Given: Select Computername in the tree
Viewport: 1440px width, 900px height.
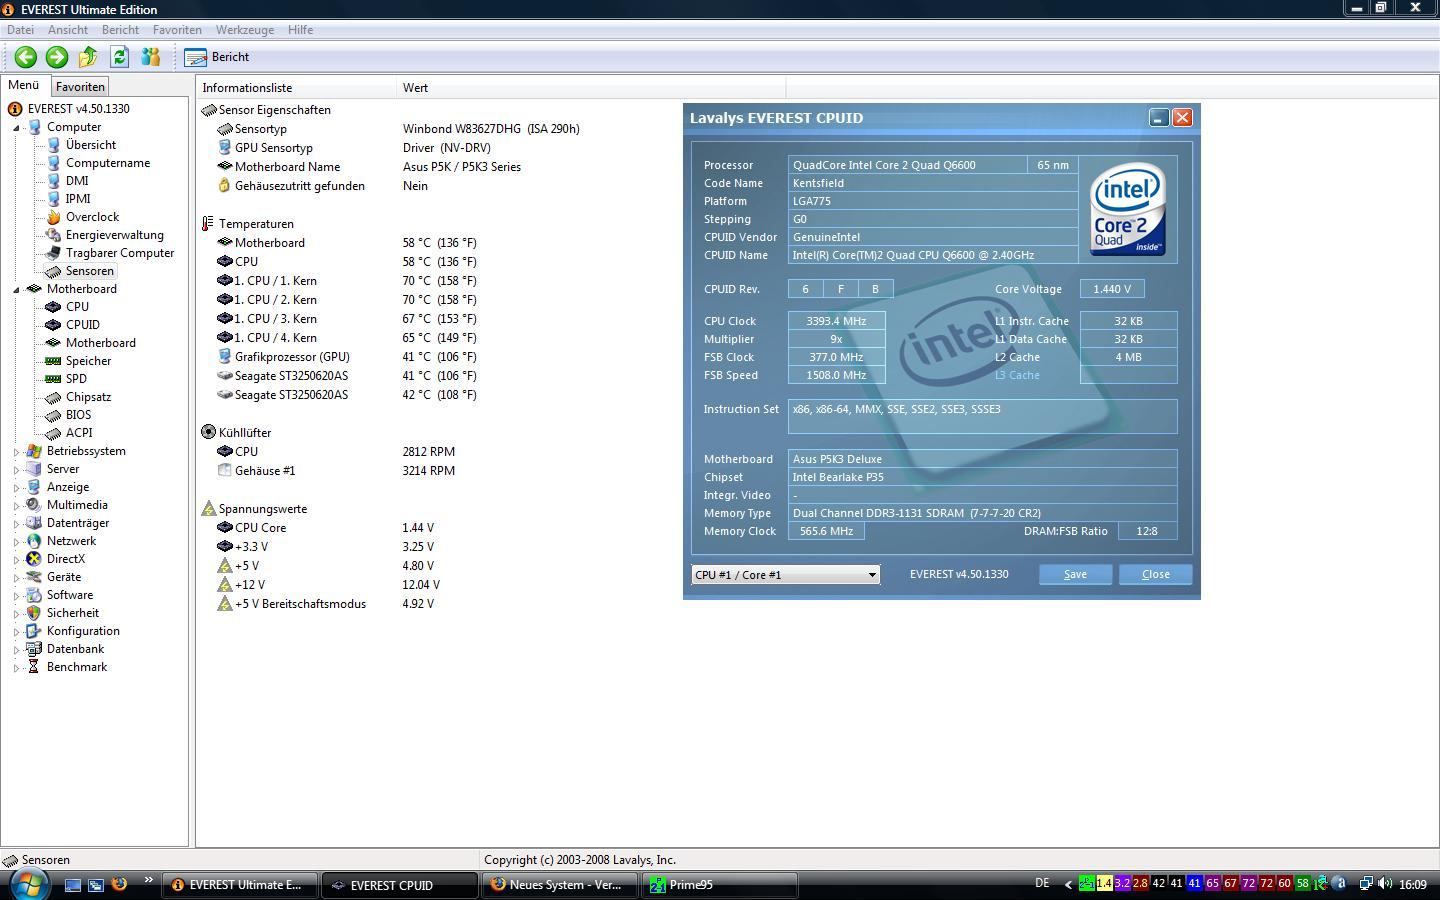Looking at the screenshot, I should [x=108, y=163].
